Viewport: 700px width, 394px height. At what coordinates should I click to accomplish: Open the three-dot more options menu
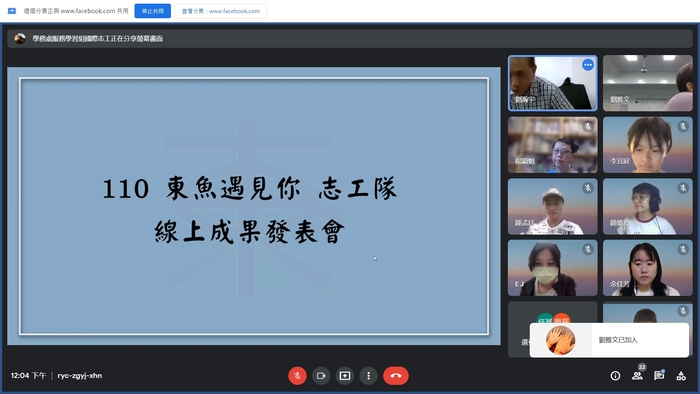point(368,376)
